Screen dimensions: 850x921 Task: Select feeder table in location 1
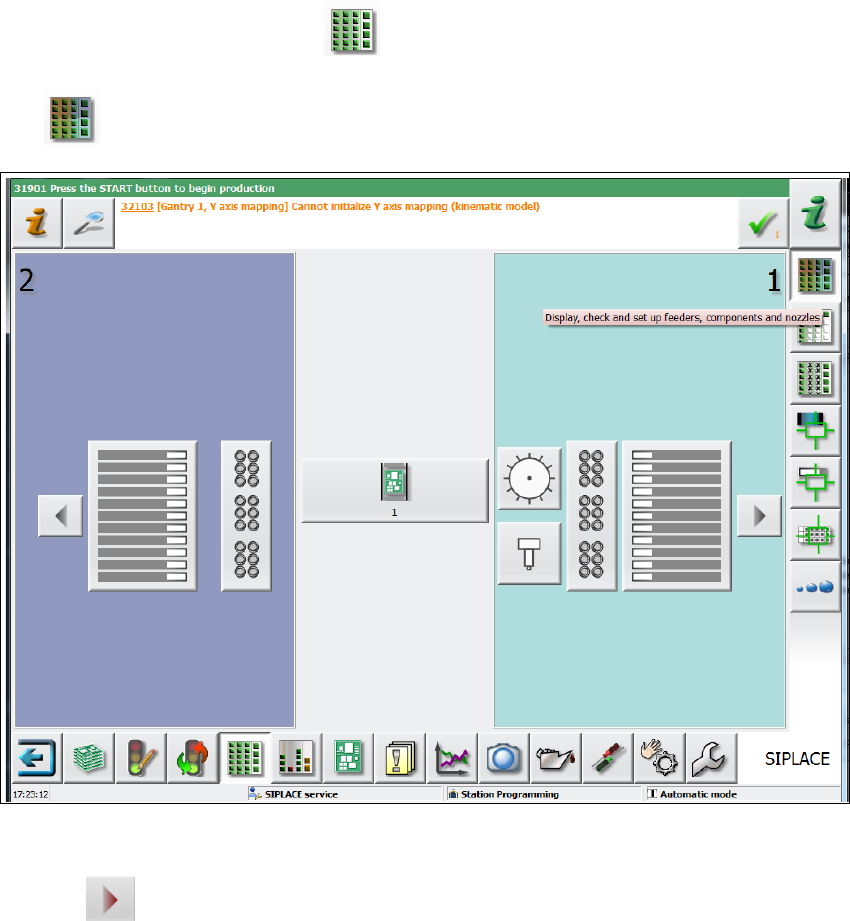(677, 516)
